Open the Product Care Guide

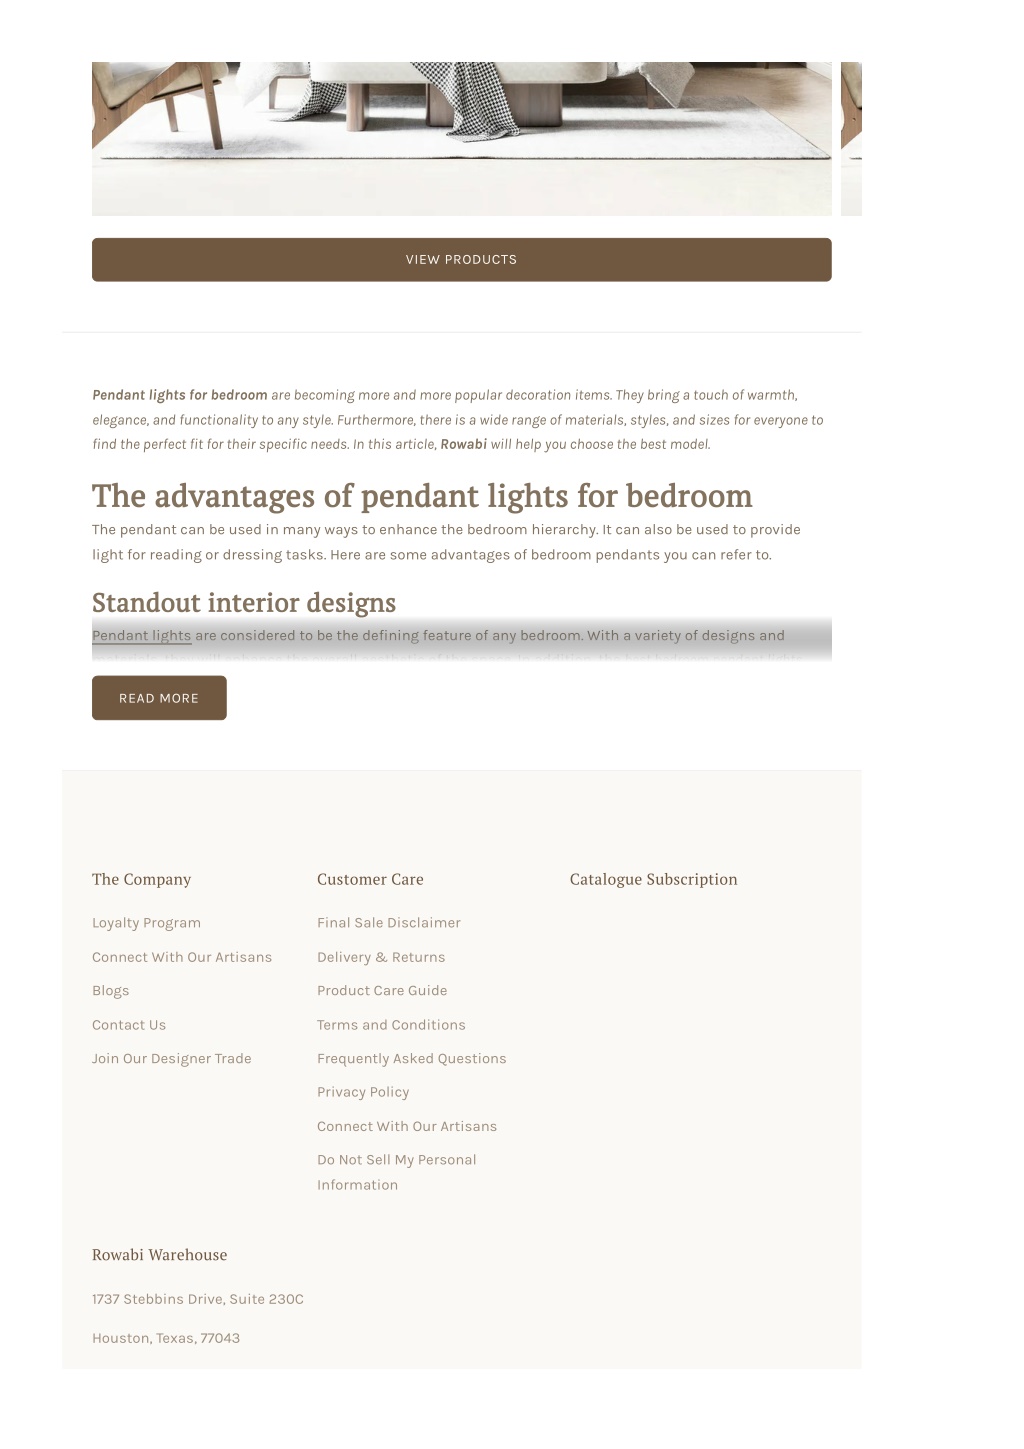coord(382,991)
